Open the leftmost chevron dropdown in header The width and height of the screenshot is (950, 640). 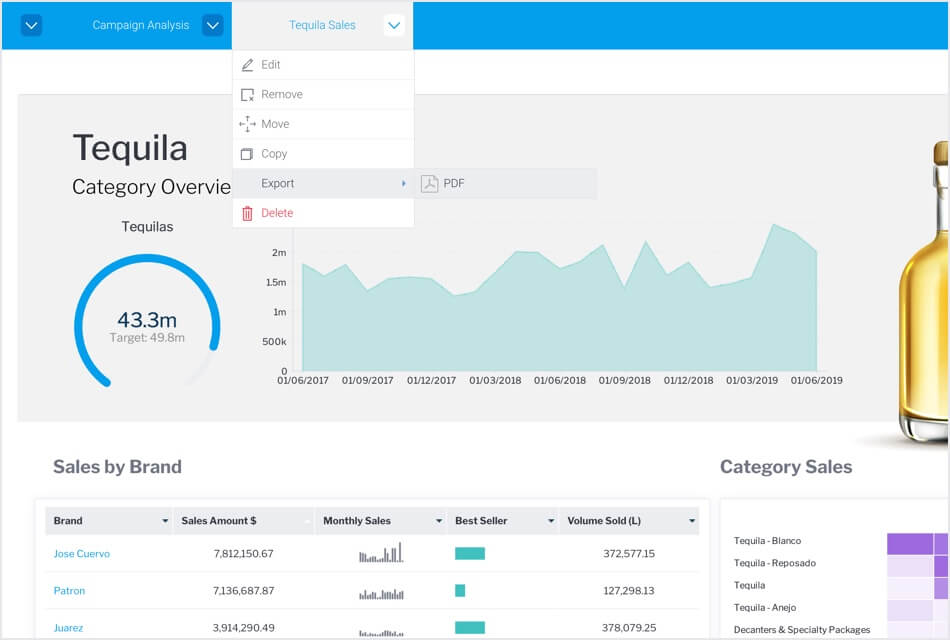click(x=31, y=26)
